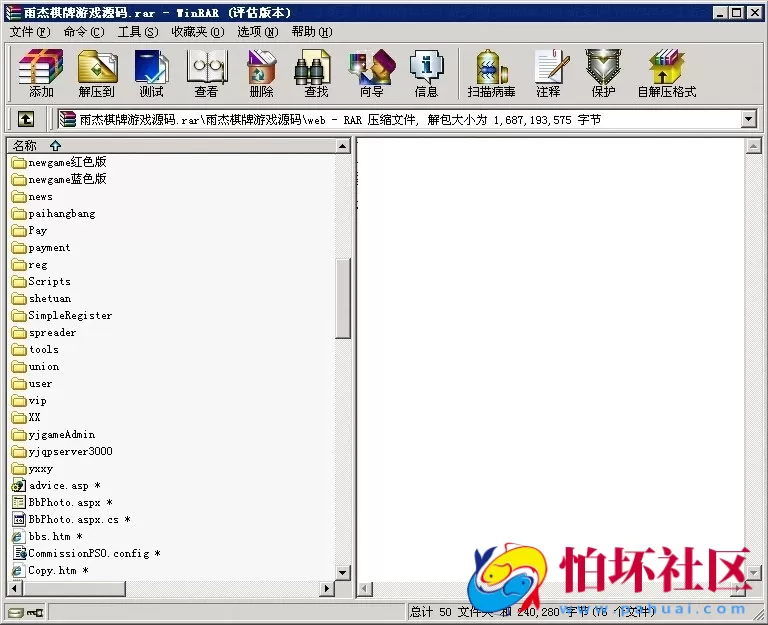
Task: Select the CommissionPSO.config file
Action: [x=88, y=553]
